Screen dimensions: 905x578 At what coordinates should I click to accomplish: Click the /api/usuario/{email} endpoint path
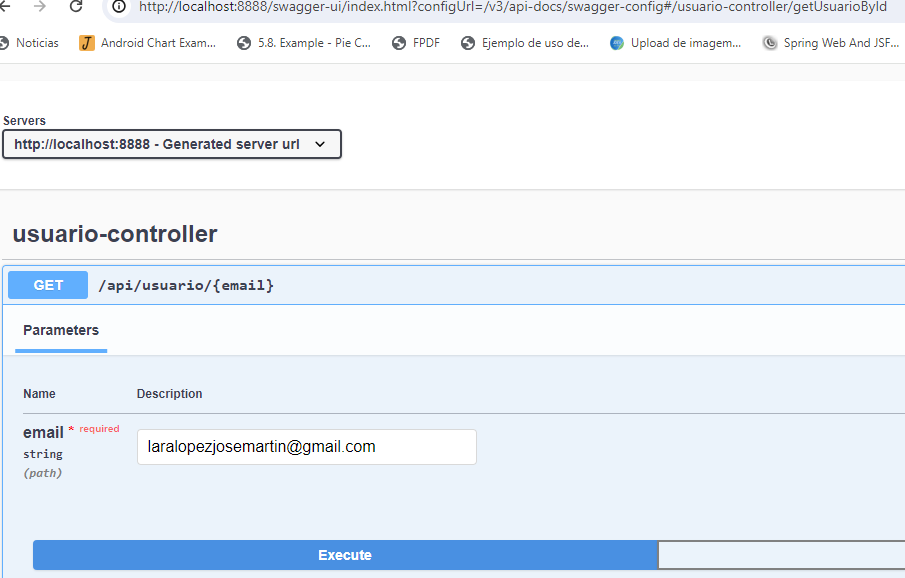[186, 286]
